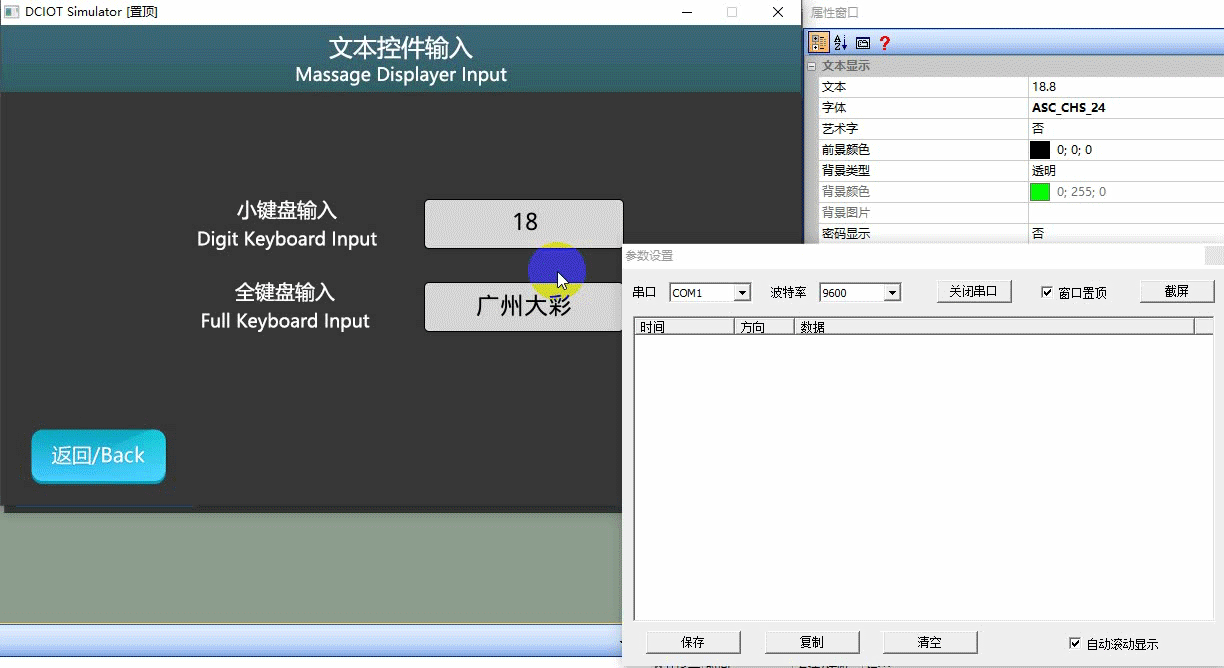
Task: Sort properties alphabetically with A-Z icon
Action: (x=841, y=43)
